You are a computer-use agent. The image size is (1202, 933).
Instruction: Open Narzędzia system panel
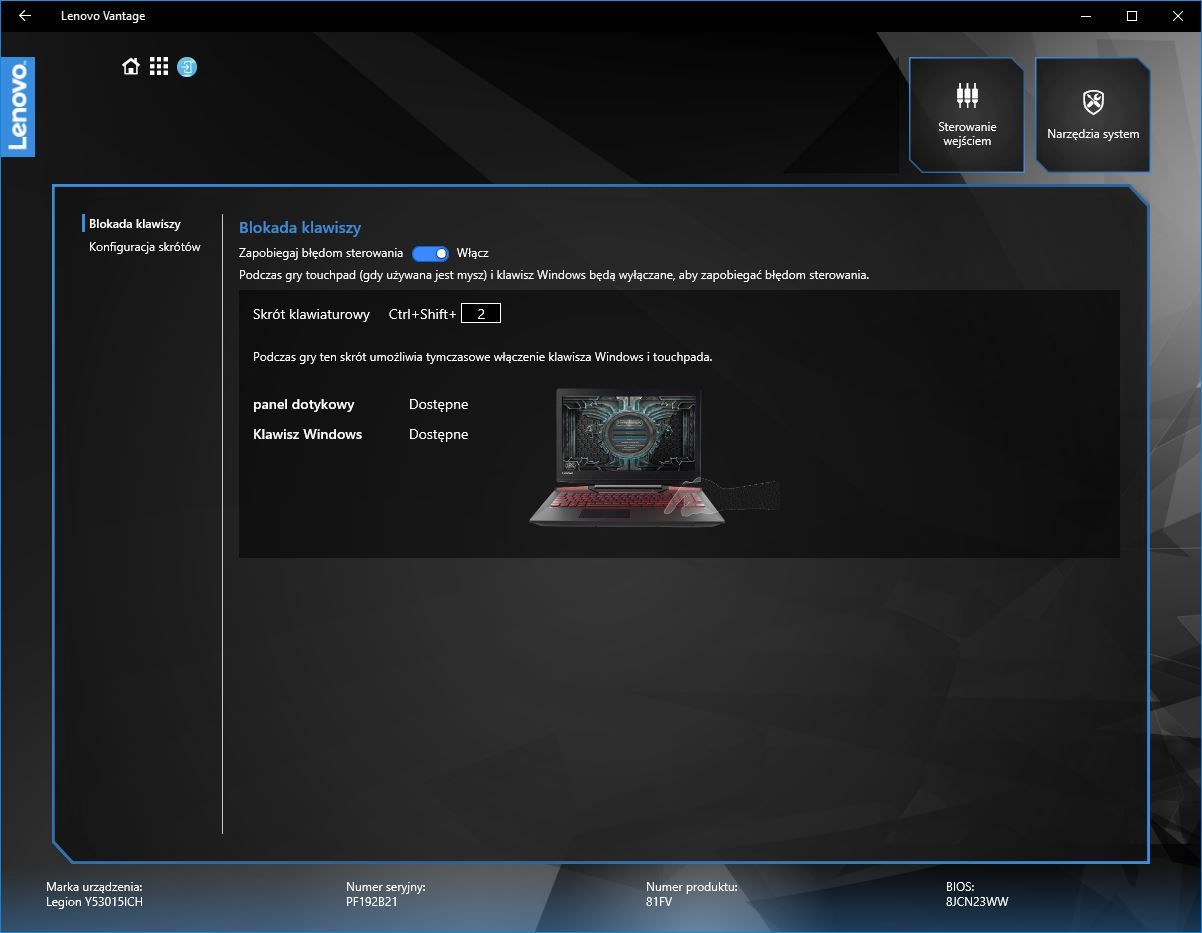[x=1092, y=114]
